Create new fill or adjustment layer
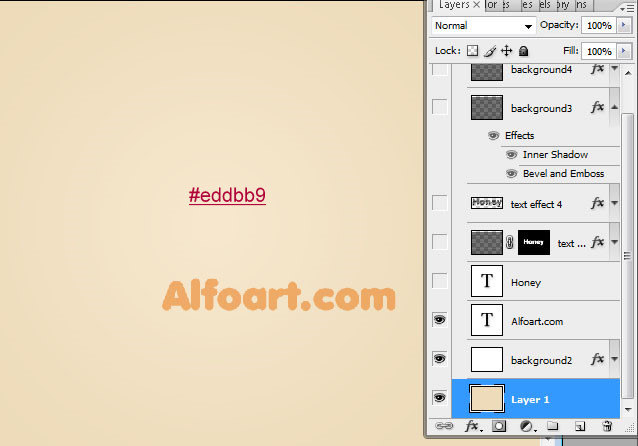638x446 pixels. click(x=526, y=427)
